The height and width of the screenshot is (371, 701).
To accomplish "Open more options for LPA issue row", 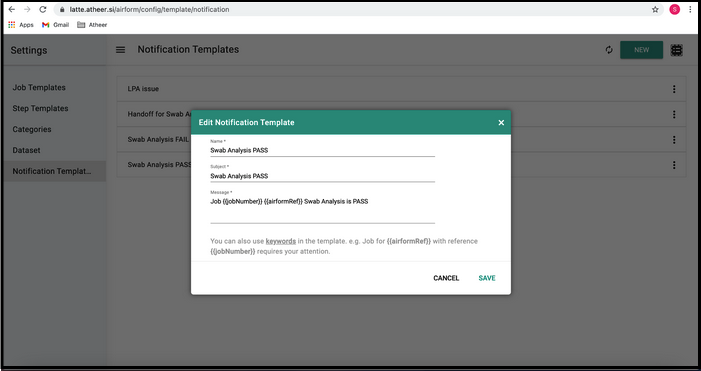I will click(x=674, y=89).
